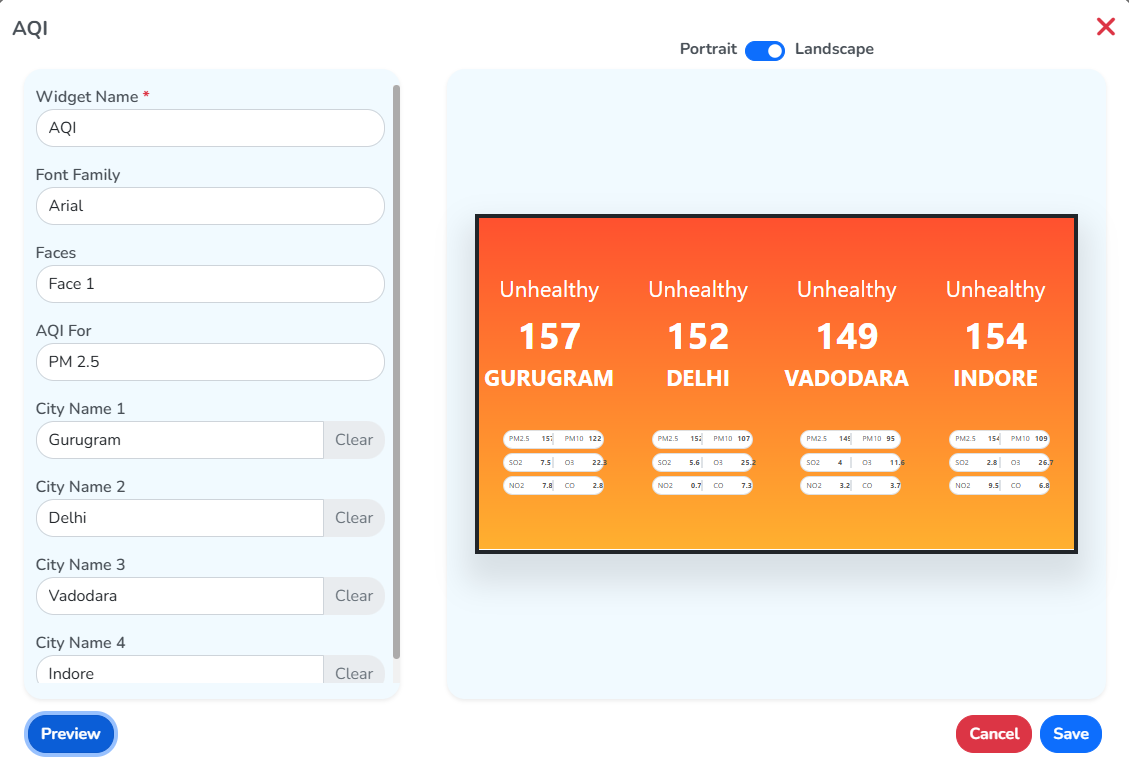1129x762 pixels.
Task: Click the DELHI city name in preview
Action: point(698,378)
